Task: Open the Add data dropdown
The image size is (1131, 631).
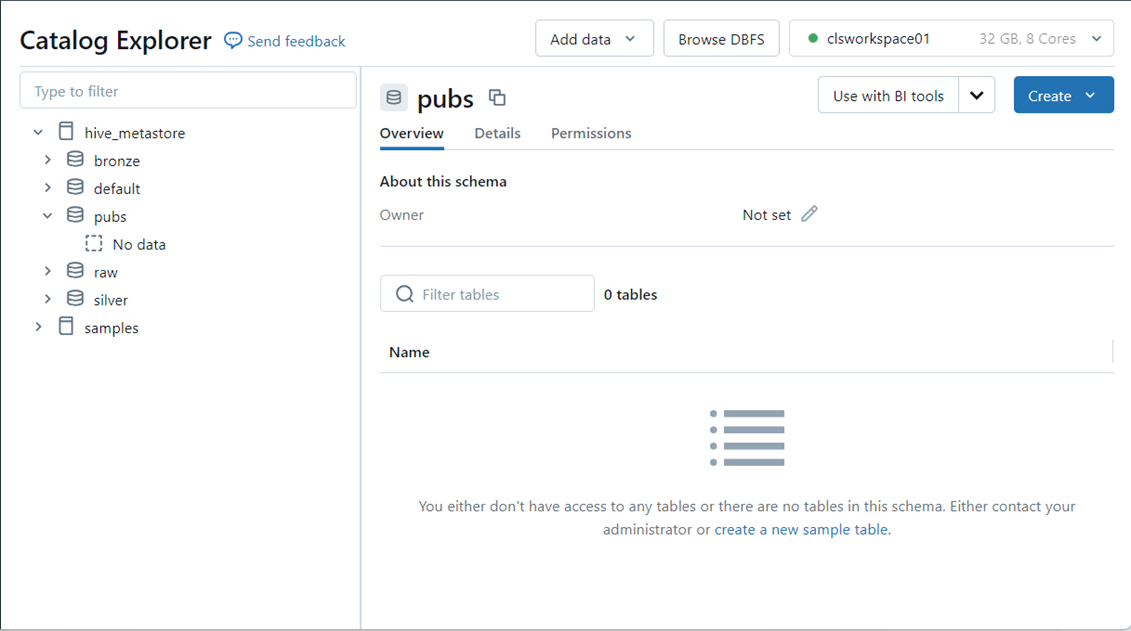Action: tap(594, 39)
